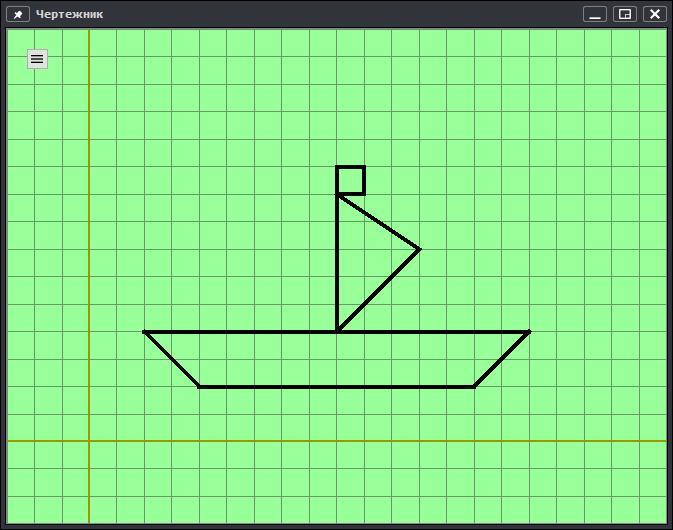Open the hamburger menu on the canvas
The height and width of the screenshot is (530, 673).
[x=37, y=59]
